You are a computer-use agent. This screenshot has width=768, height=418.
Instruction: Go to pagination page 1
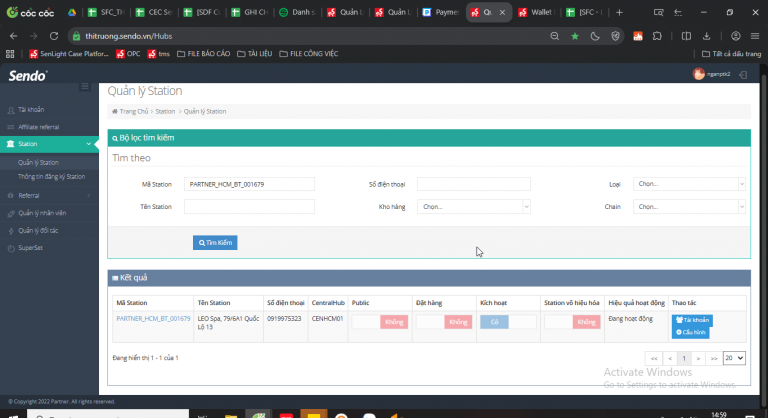pyautogui.click(x=684, y=358)
